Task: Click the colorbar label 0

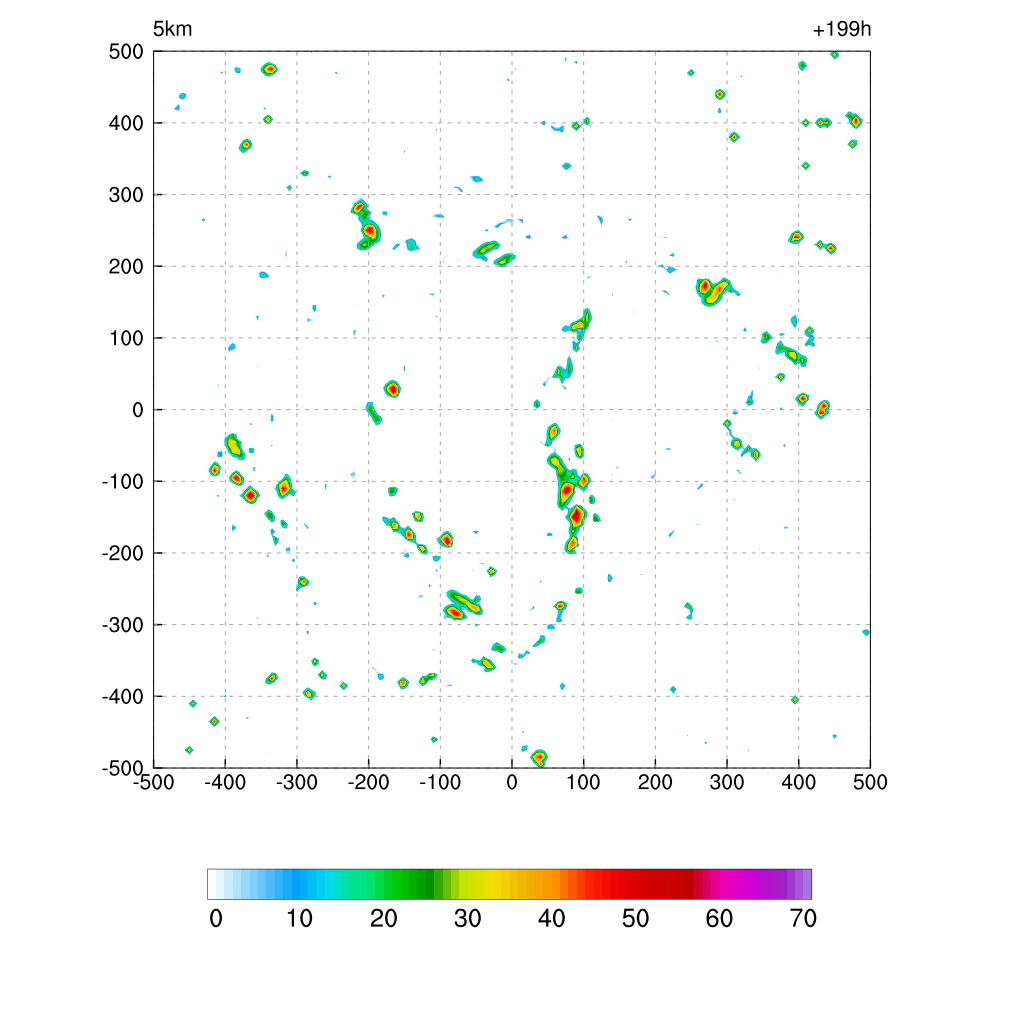Action: [216, 919]
